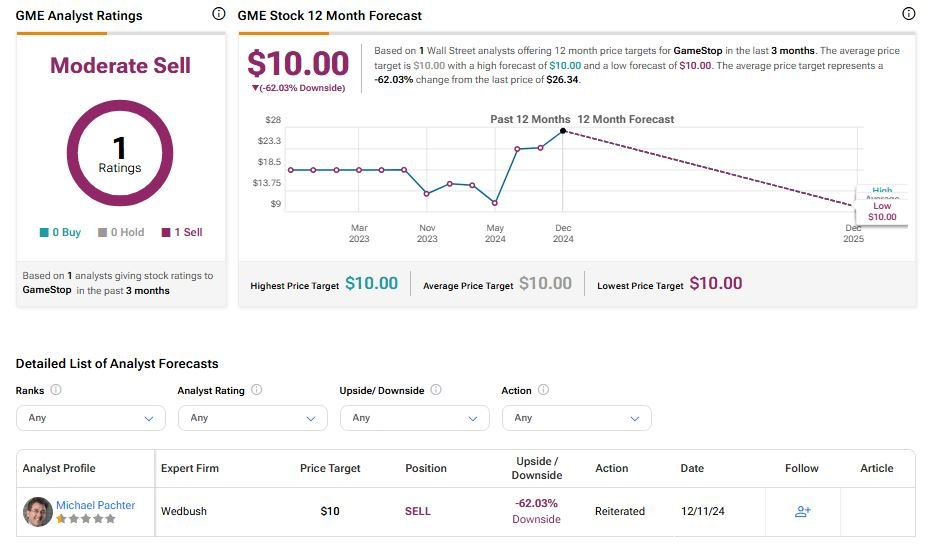Click the info icon next to Analyst Rating

click(x=257, y=391)
